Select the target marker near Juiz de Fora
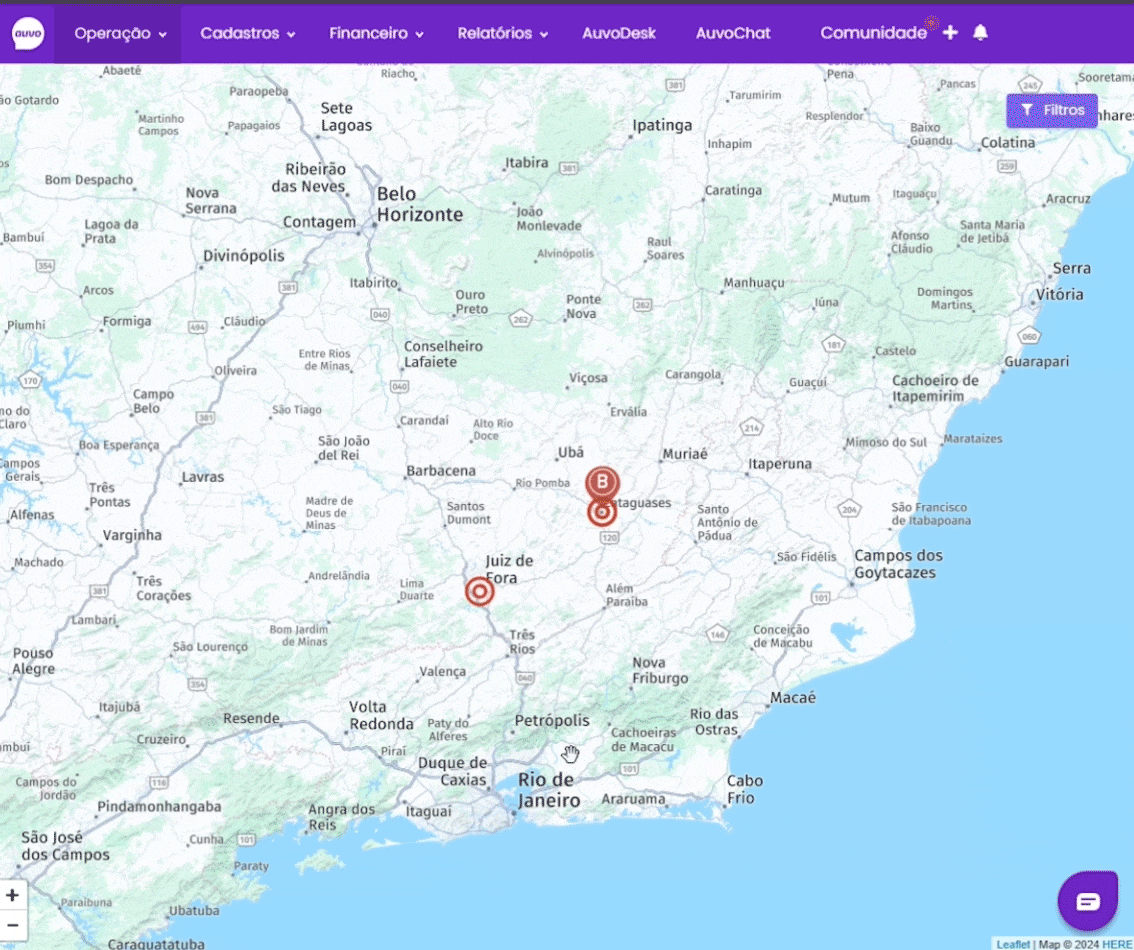1134x950 pixels. [x=480, y=592]
